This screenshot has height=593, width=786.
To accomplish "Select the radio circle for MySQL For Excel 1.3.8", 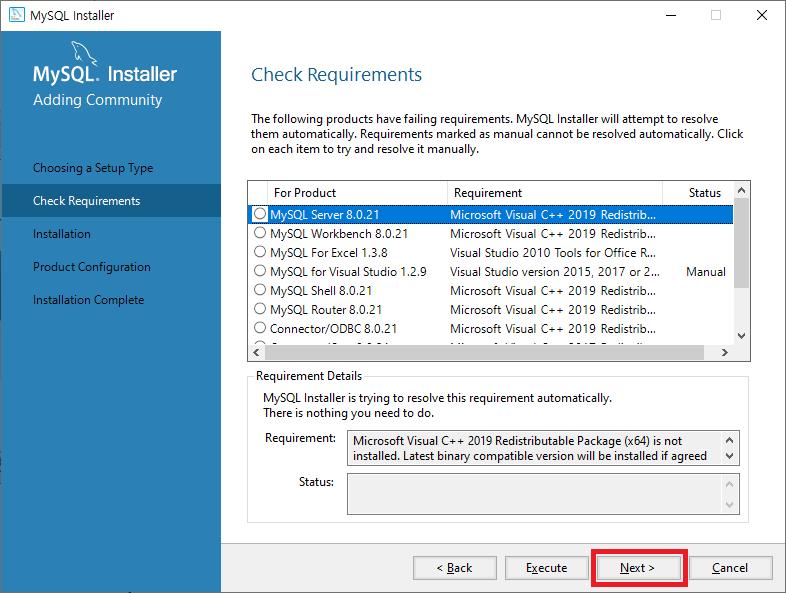I will 260,252.
